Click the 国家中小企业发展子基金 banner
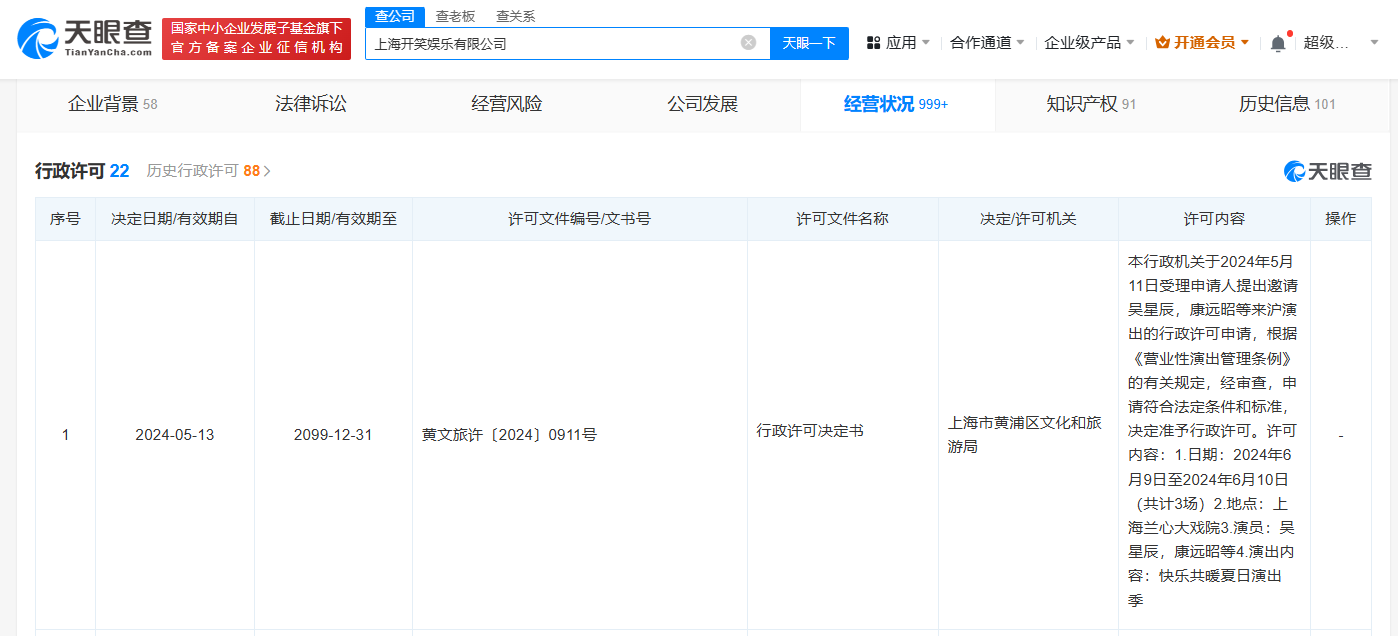The image size is (1398, 636). (x=257, y=39)
